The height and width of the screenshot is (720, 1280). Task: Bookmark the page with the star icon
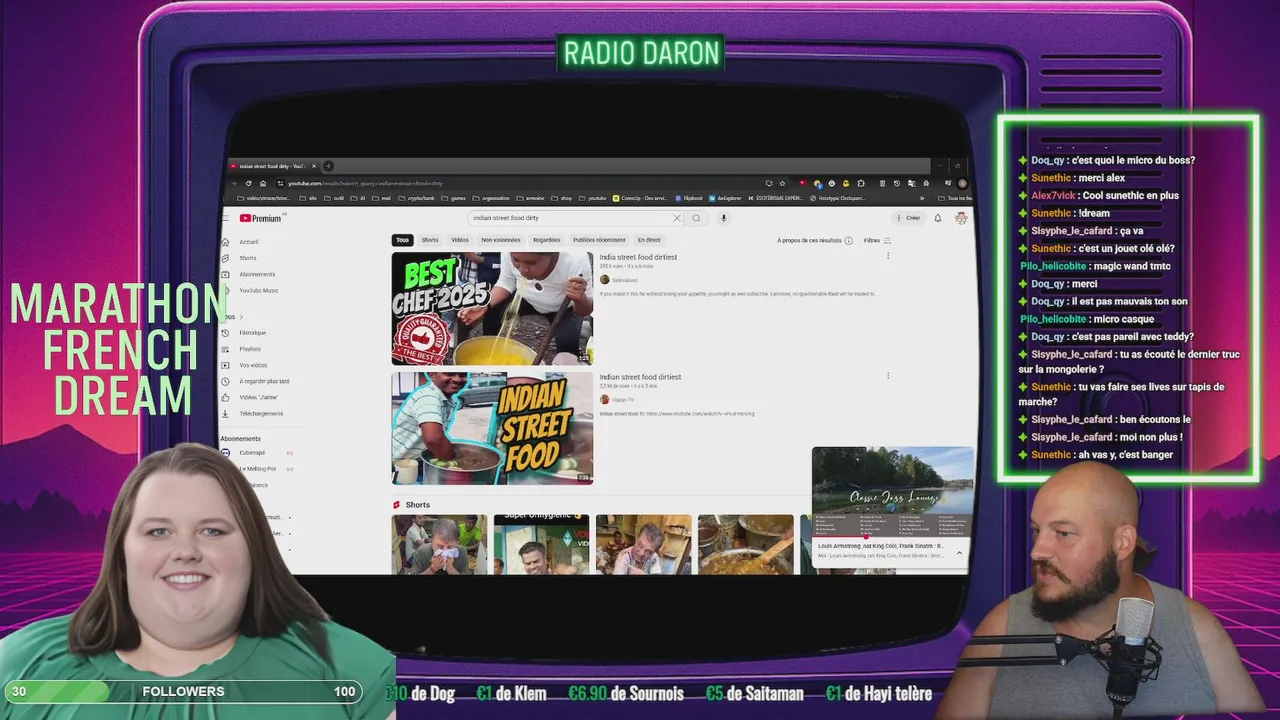(x=782, y=183)
